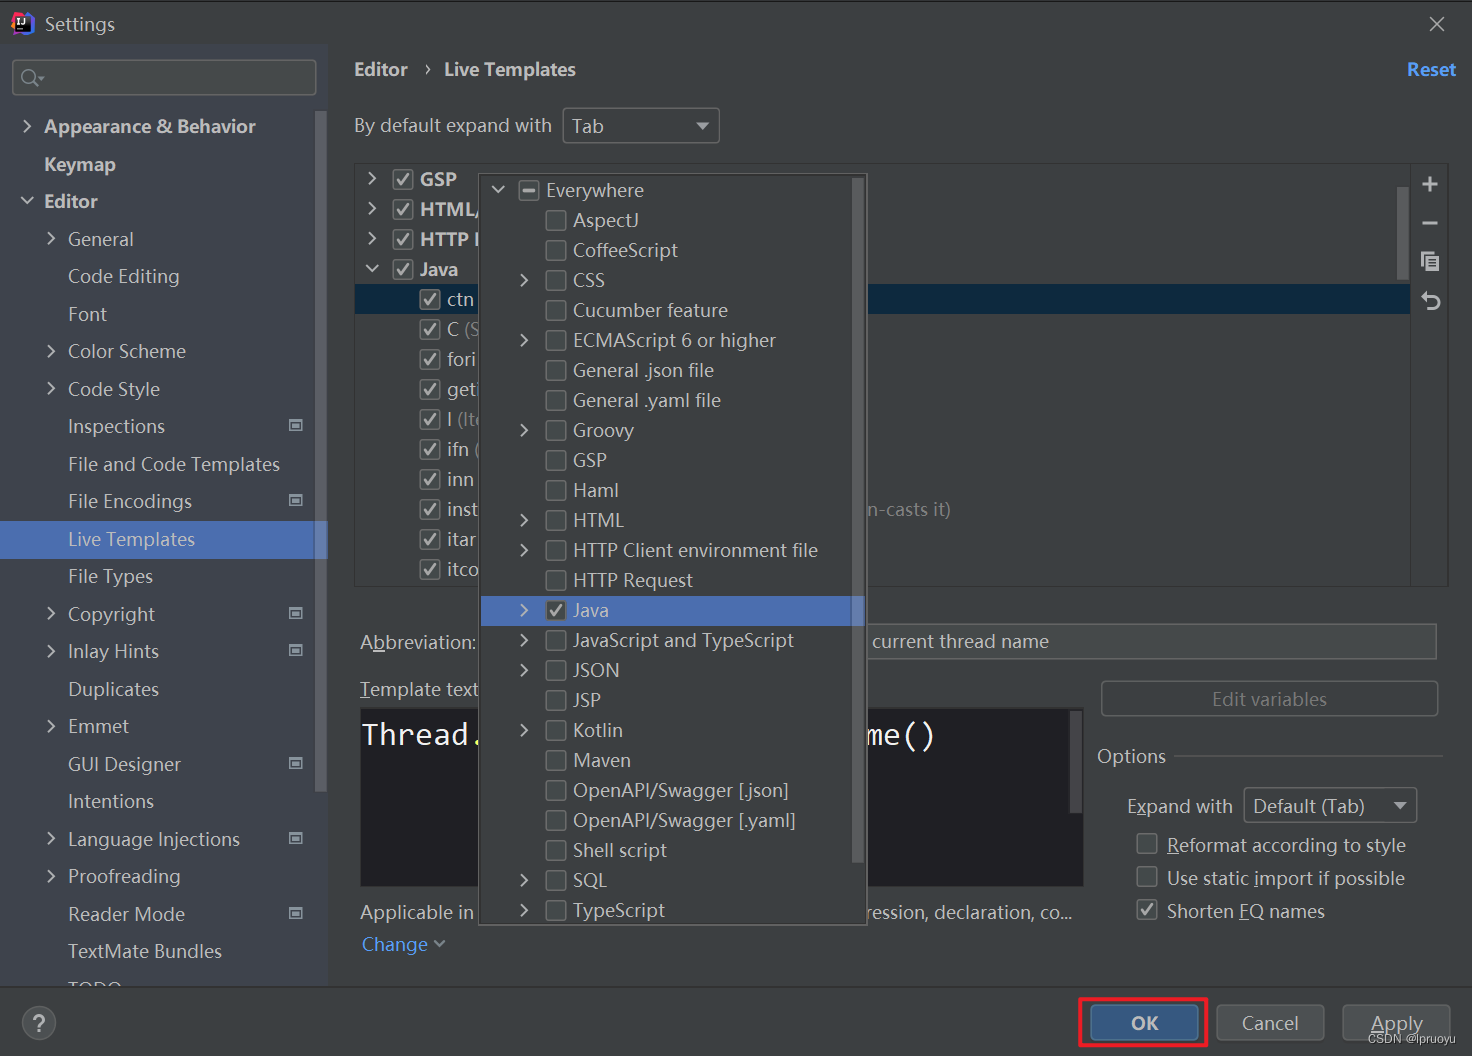Click the template description field
The image size is (1472, 1056).
coord(1150,641)
